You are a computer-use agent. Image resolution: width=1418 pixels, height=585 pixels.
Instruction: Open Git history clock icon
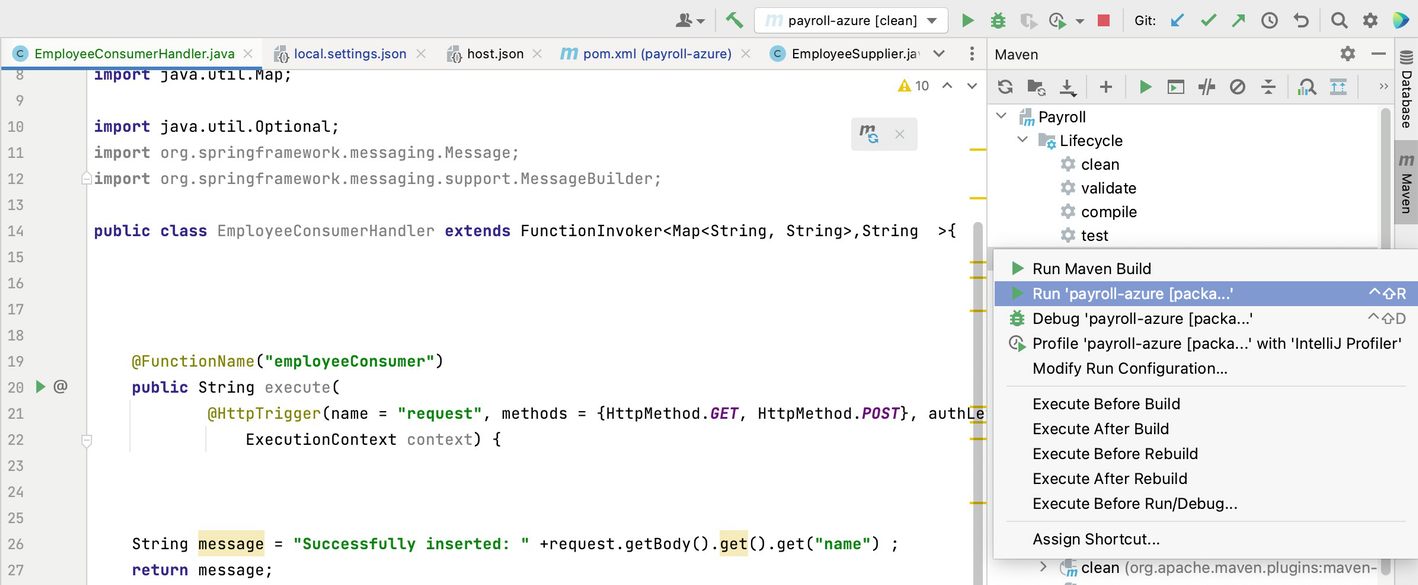coord(1269,20)
